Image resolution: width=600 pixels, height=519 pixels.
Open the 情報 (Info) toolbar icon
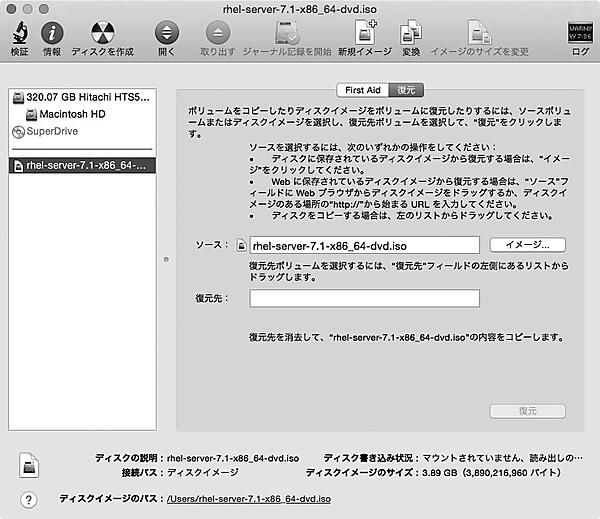51,34
